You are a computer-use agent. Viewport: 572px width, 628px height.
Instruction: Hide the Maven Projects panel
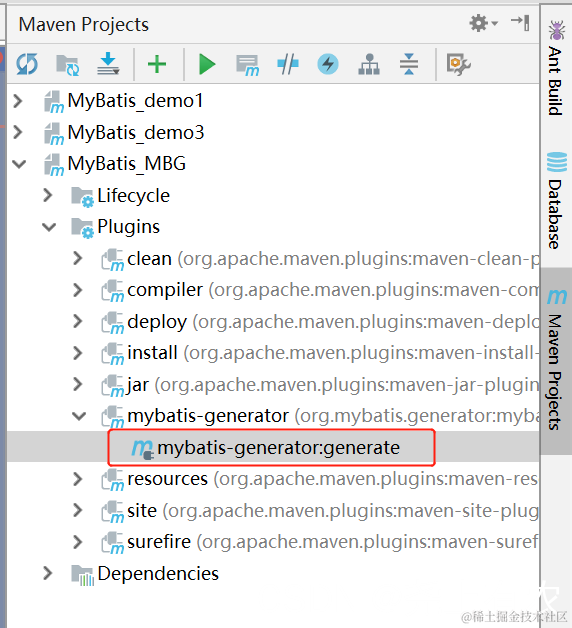coord(520,22)
